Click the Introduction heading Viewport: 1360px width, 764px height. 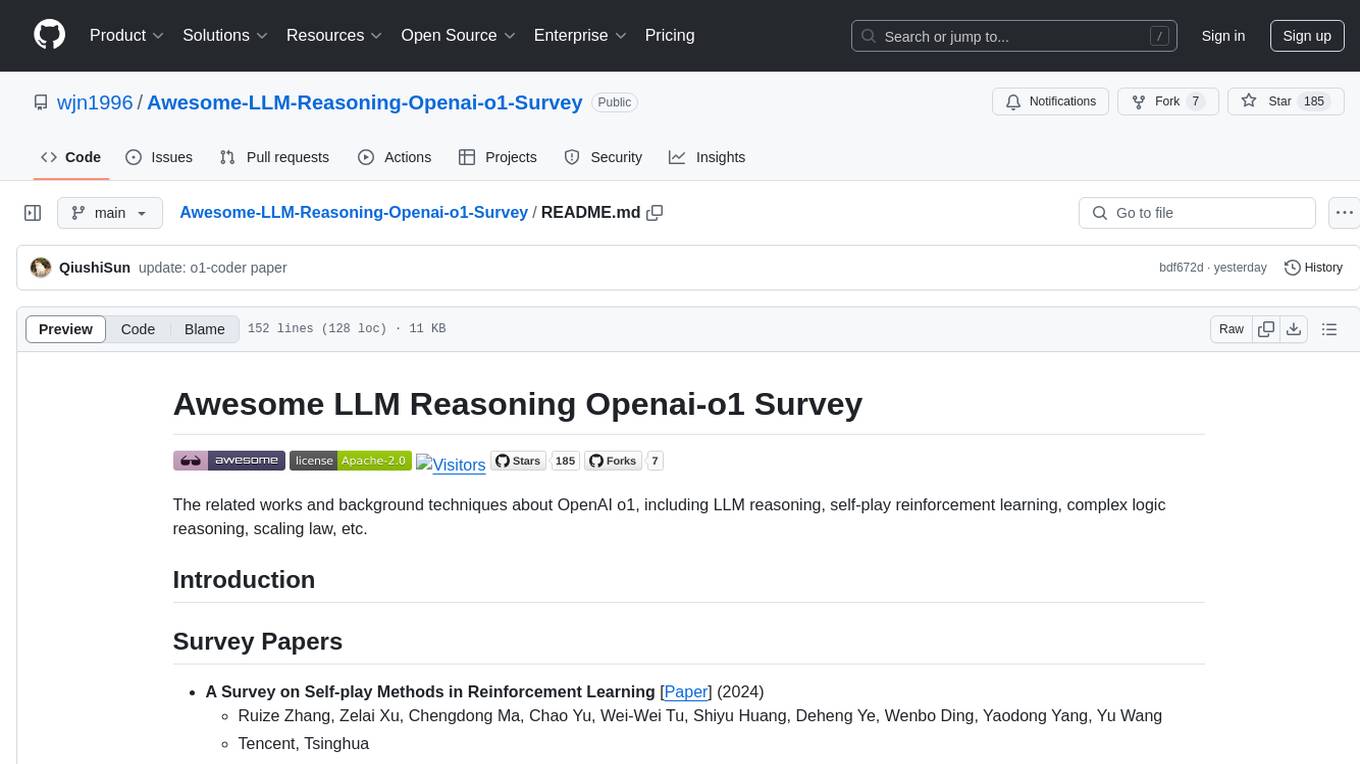[x=244, y=579]
